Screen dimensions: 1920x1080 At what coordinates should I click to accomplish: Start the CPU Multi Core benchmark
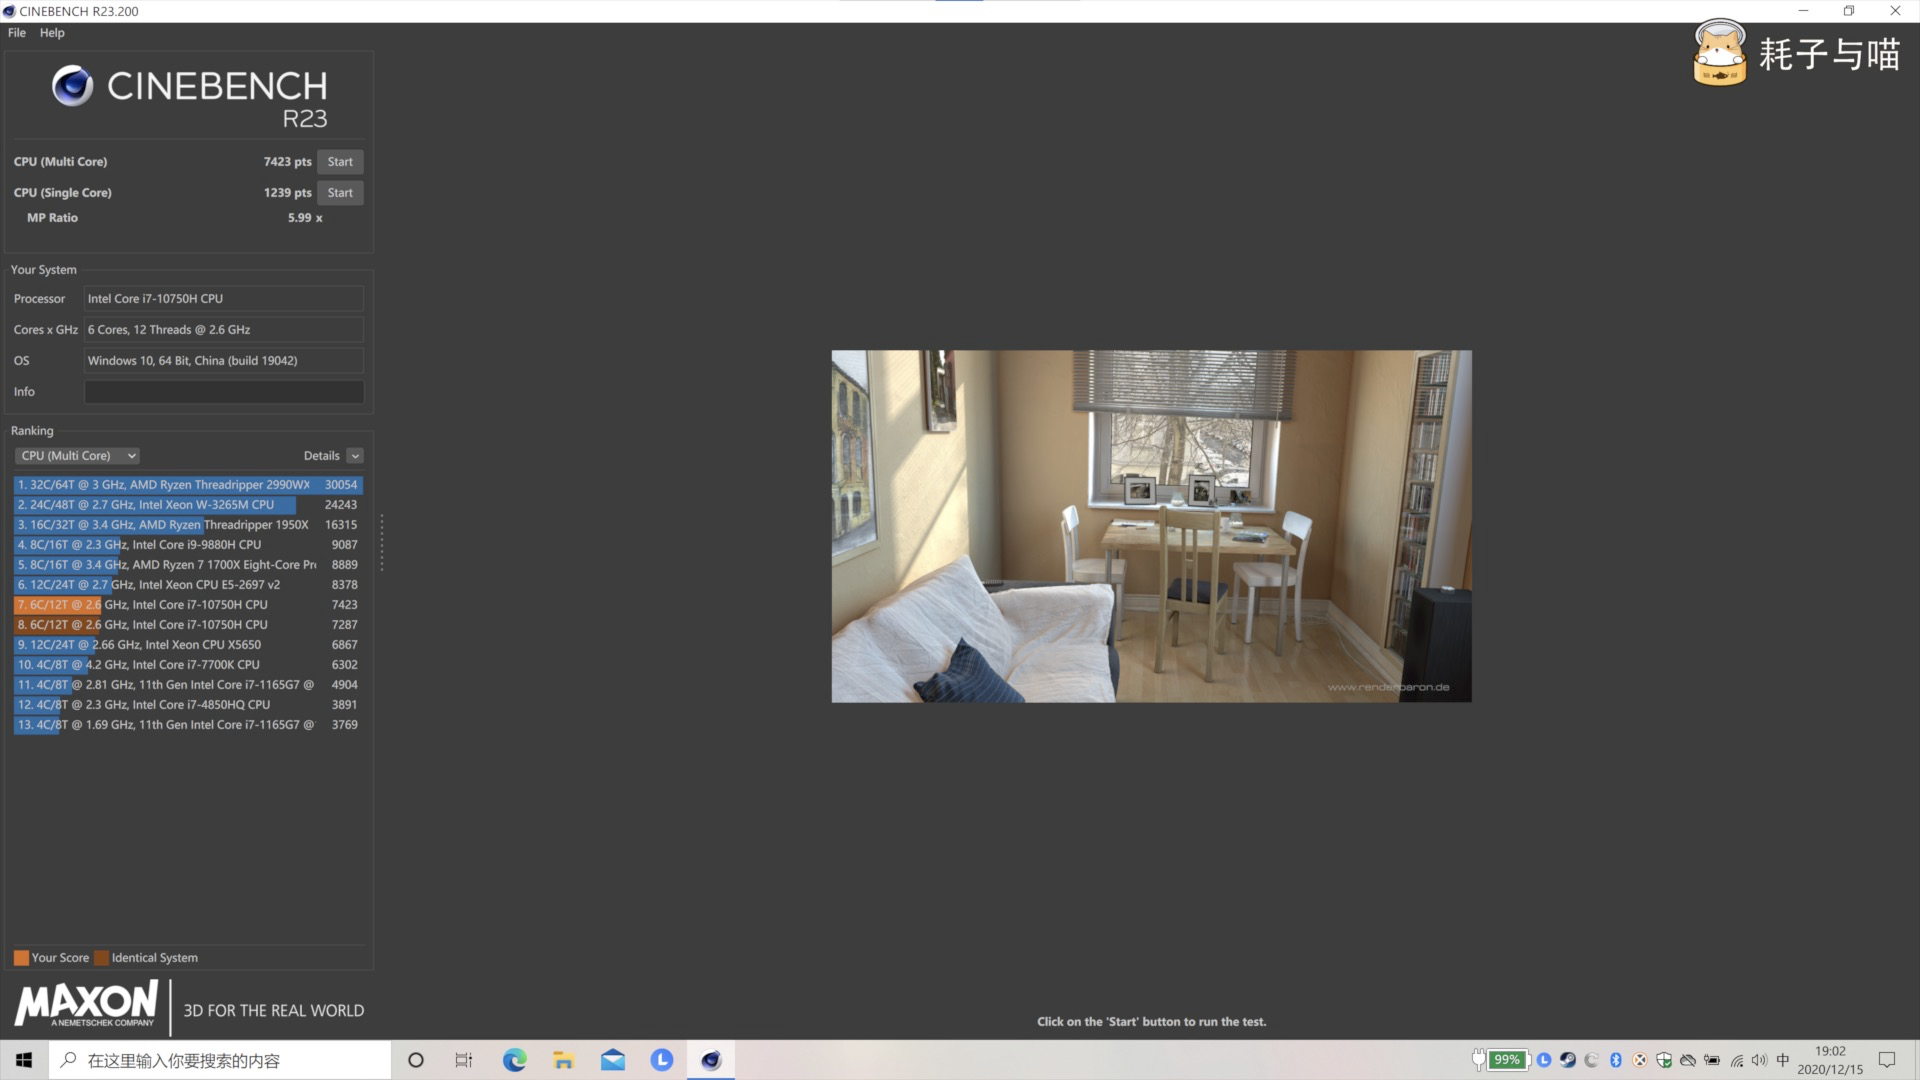click(x=340, y=162)
